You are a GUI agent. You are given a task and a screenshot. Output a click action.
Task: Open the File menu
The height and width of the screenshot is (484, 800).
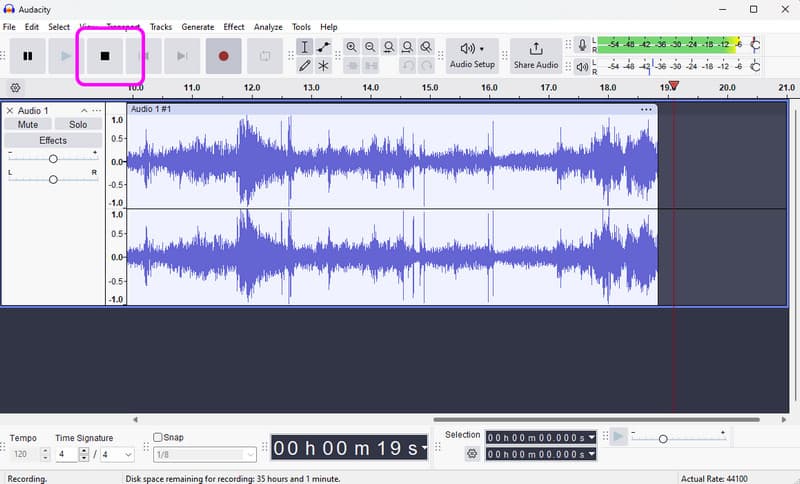tap(9, 27)
